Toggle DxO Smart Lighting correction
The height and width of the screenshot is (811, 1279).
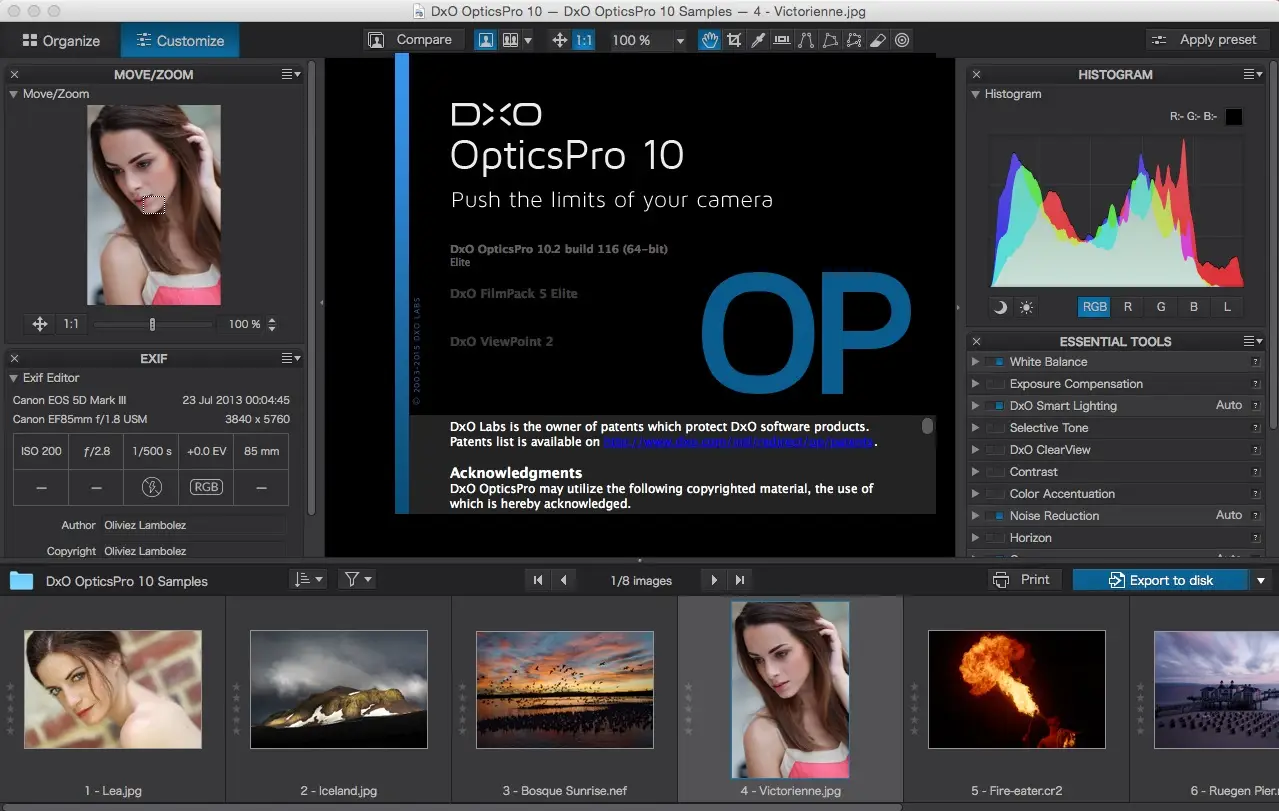tap(995, 406)
